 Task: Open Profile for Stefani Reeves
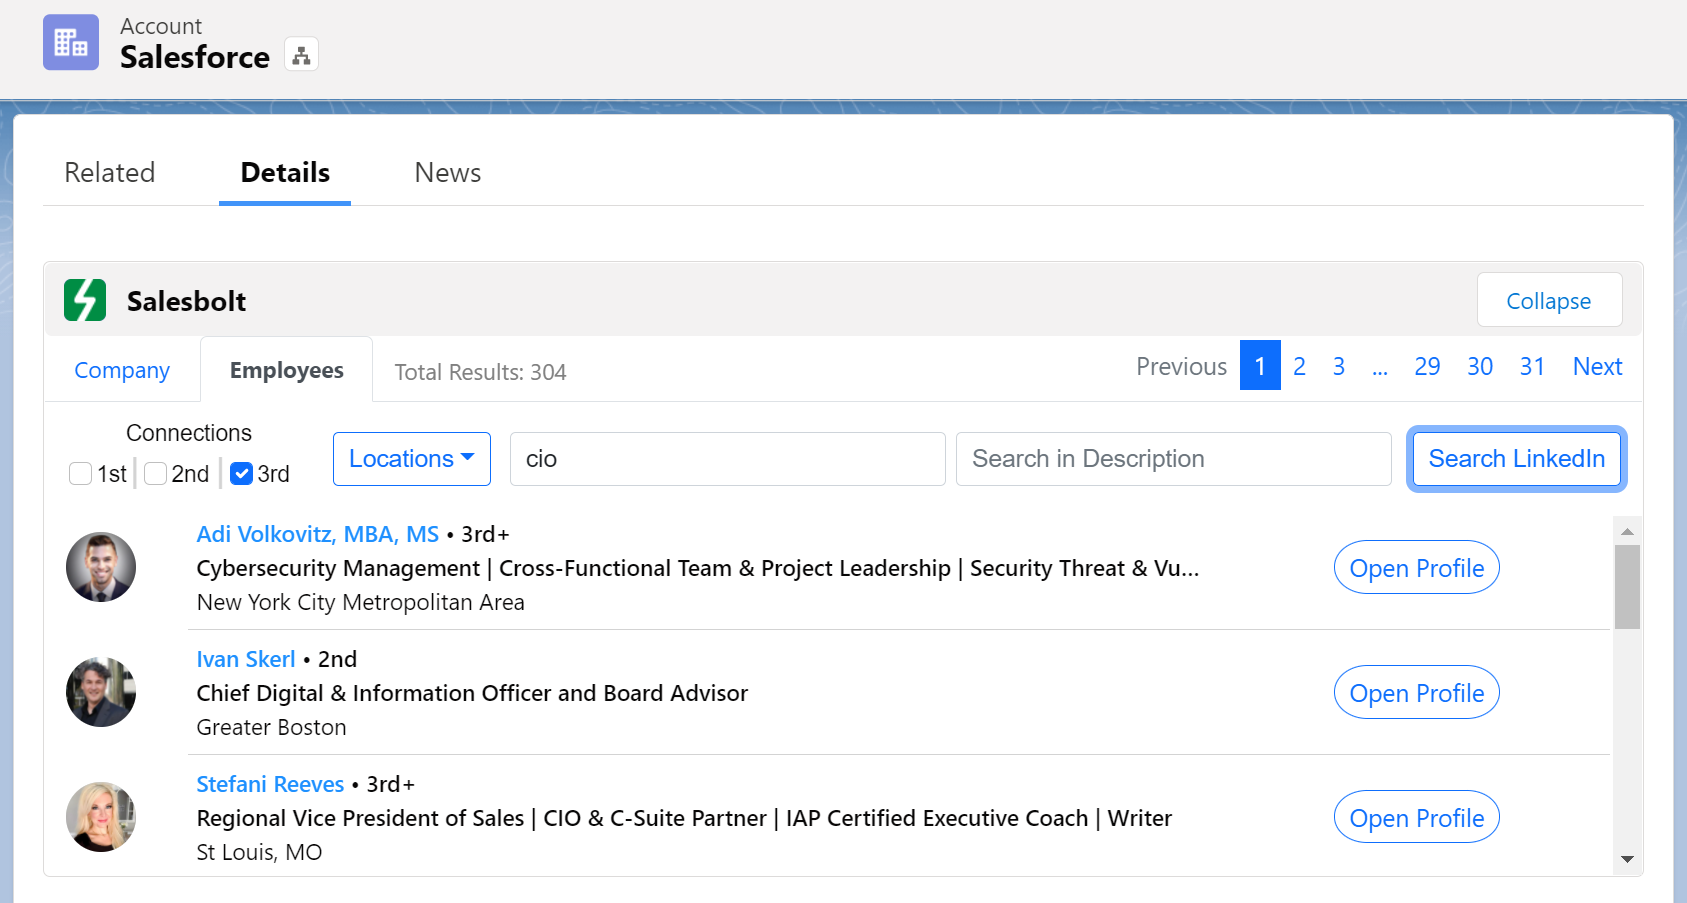click(1417, 818)
